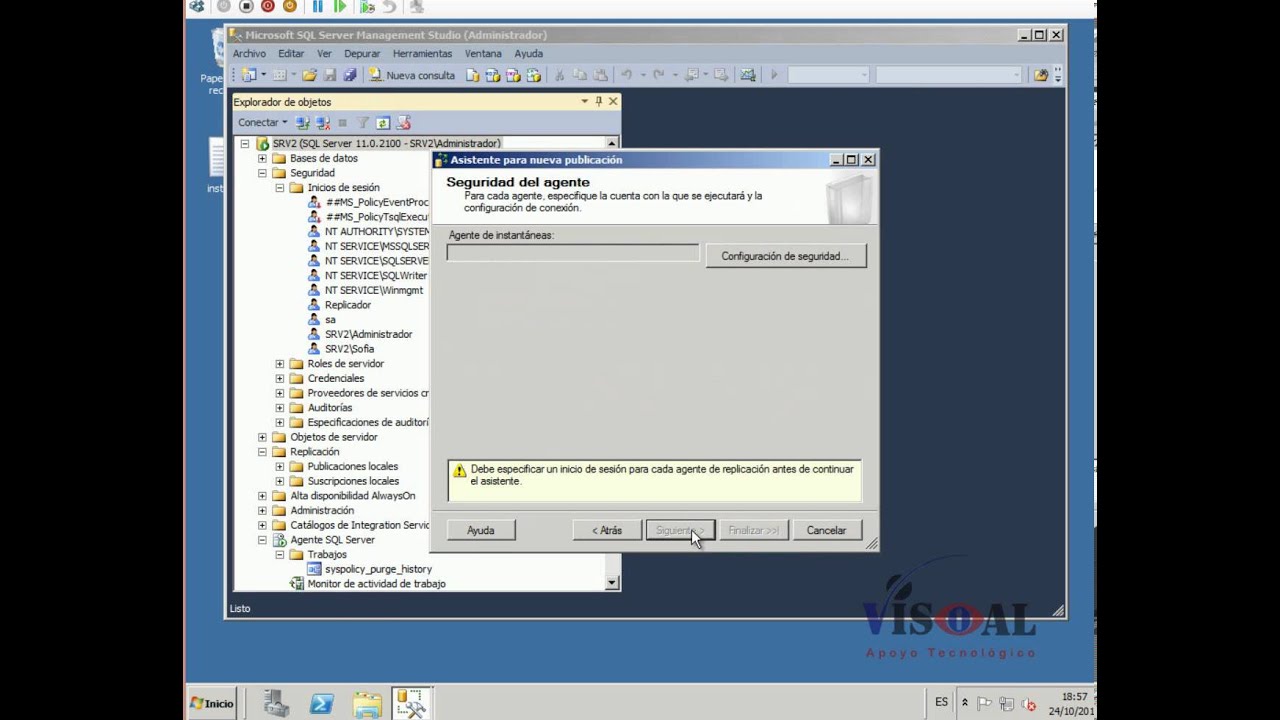The height and width of the screenshot is (720, 1280).
Task: Open PowerShell from the taskbar
Action: point(321,704)
